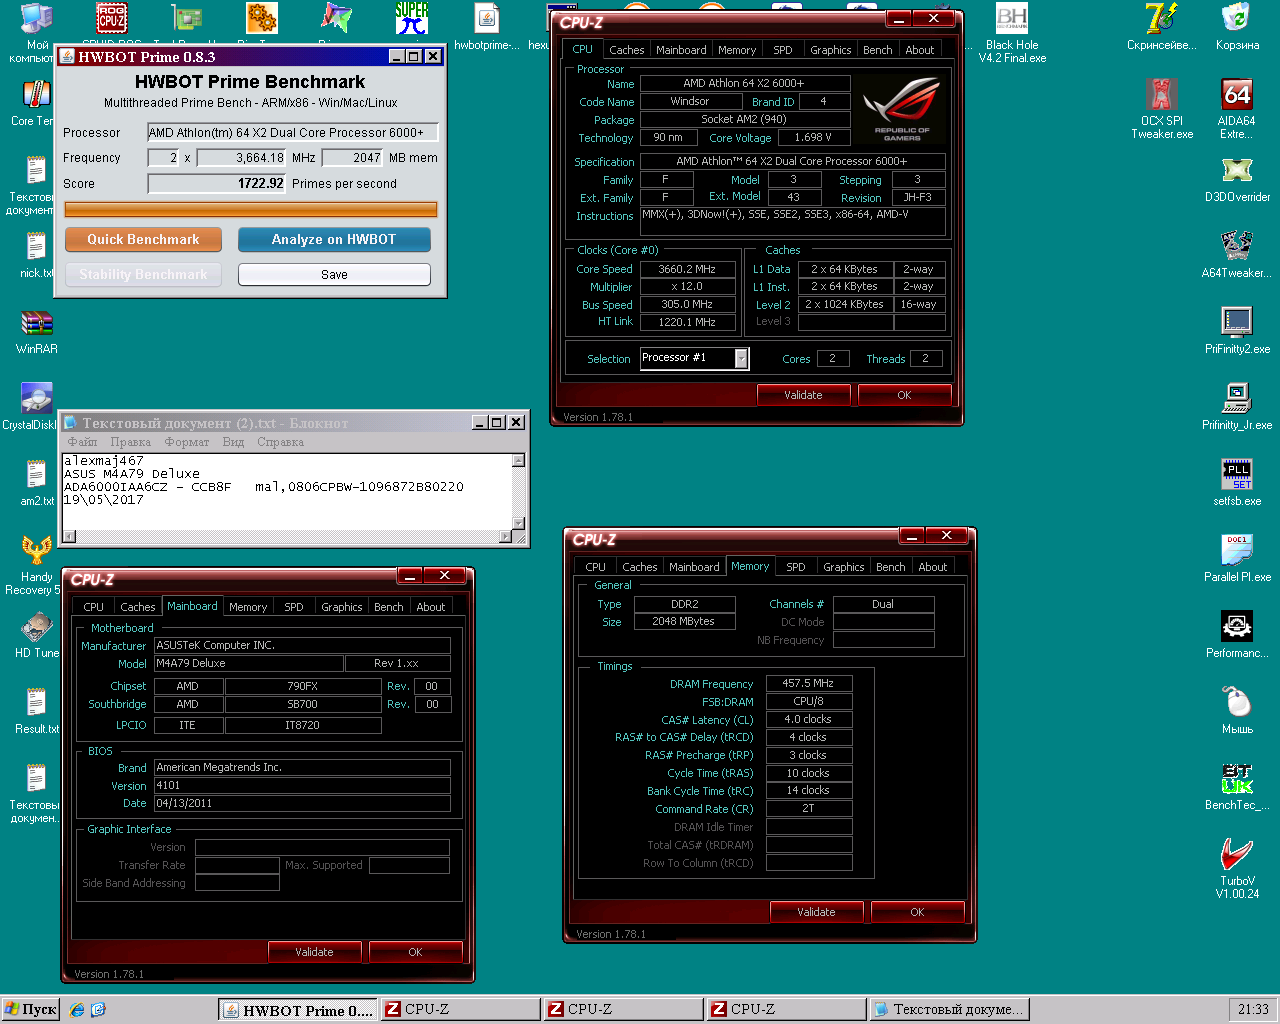Image resolution: width=1280 pixels, height=1024 pixels.
Task: Open Правка menu in Notepad
Action: tap(131, 441)
